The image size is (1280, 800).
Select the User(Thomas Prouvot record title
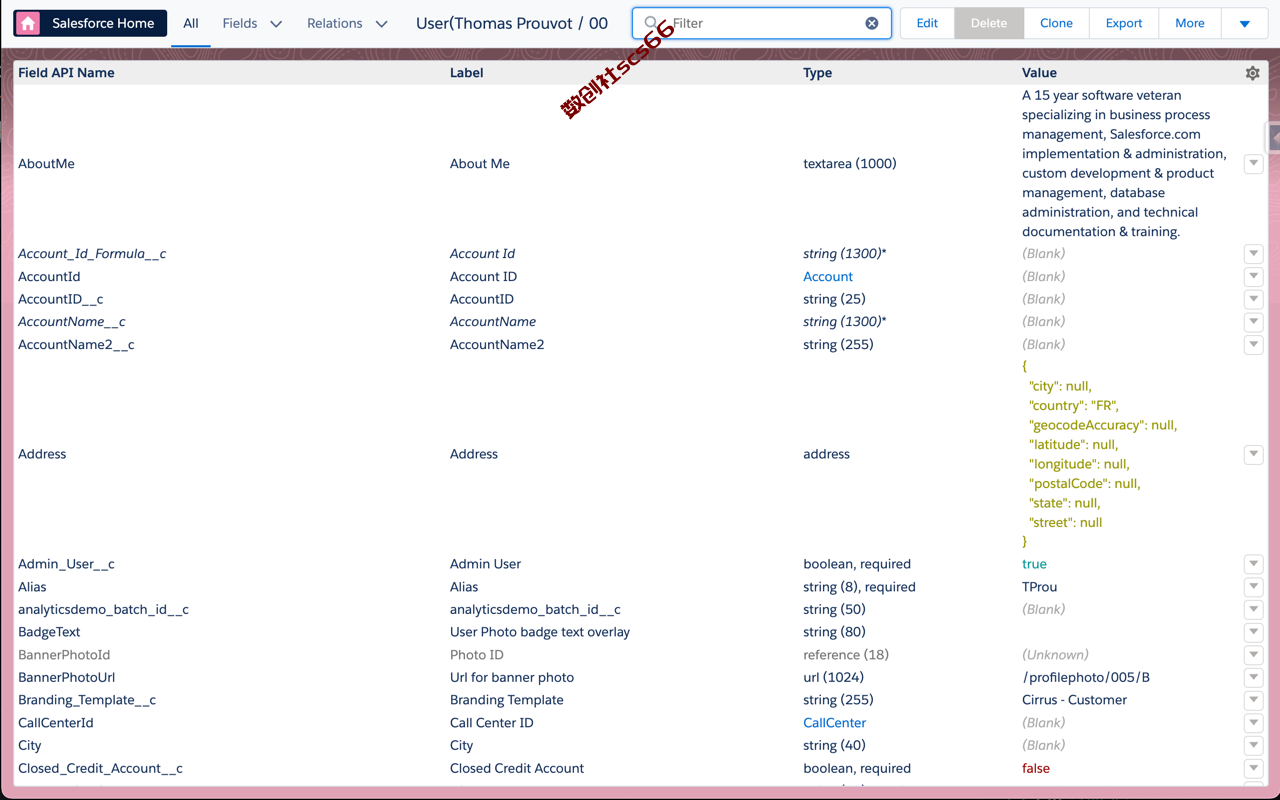coord(512,23)
